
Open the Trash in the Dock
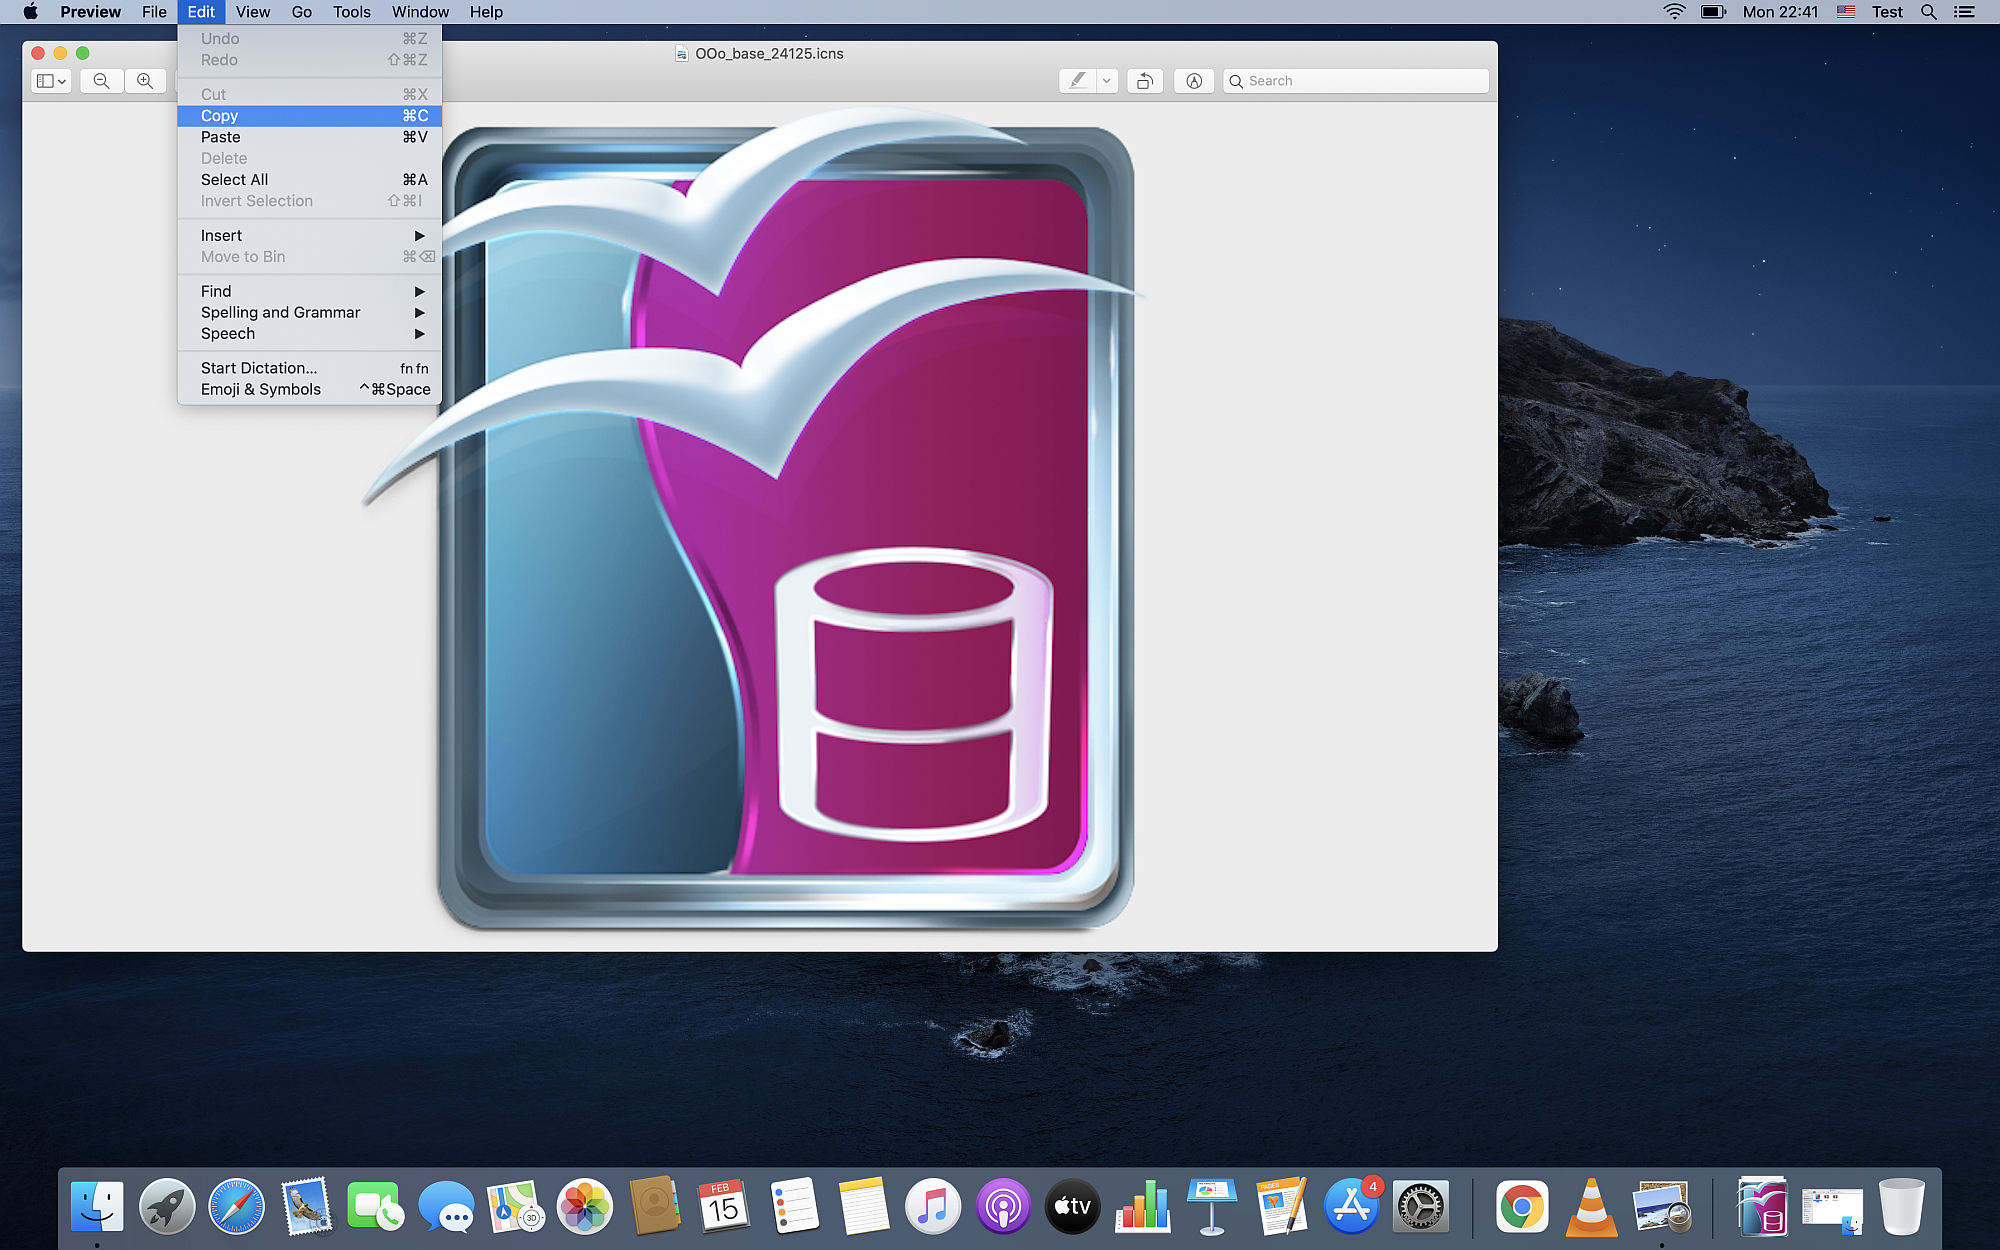pos(1901,1206)
